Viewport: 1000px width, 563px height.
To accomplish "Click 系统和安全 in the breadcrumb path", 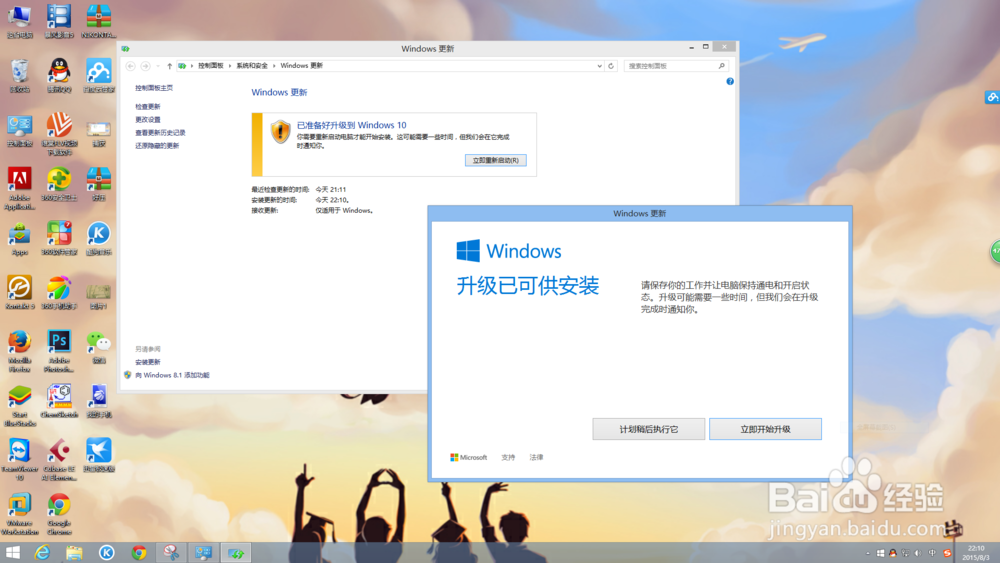I will click(x=252, y=66).
